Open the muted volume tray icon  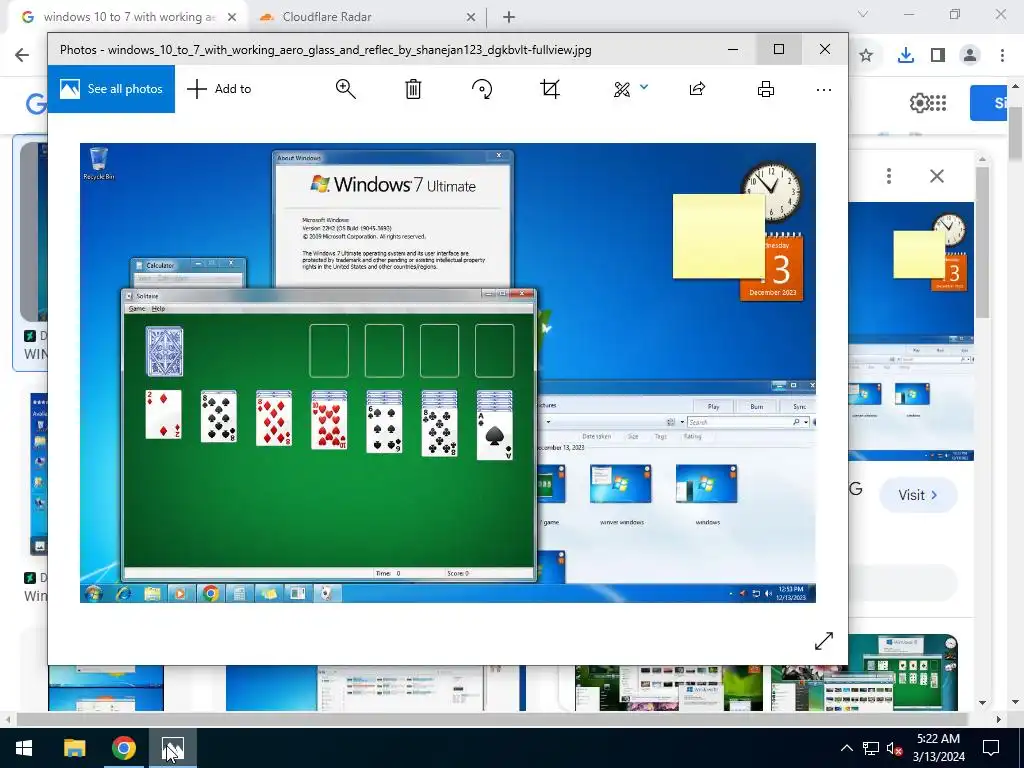click(894, 748)
